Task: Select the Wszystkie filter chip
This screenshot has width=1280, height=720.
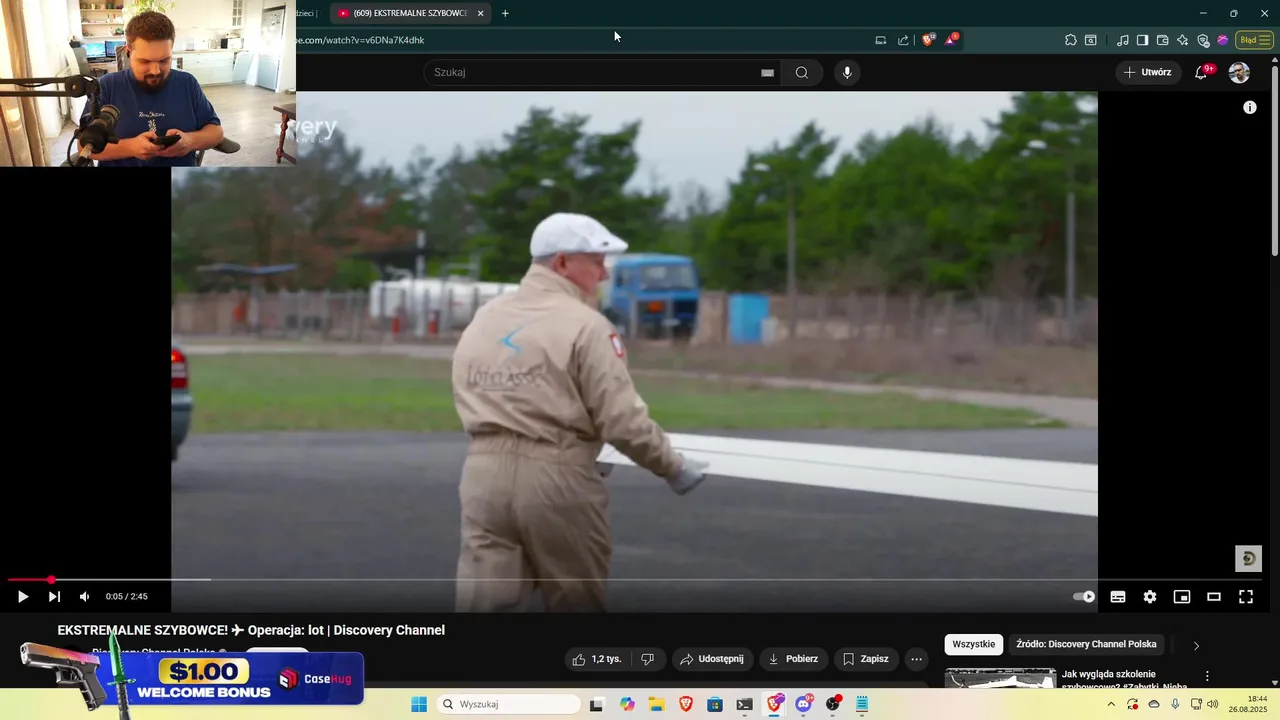Action: (x=973, y=644)
